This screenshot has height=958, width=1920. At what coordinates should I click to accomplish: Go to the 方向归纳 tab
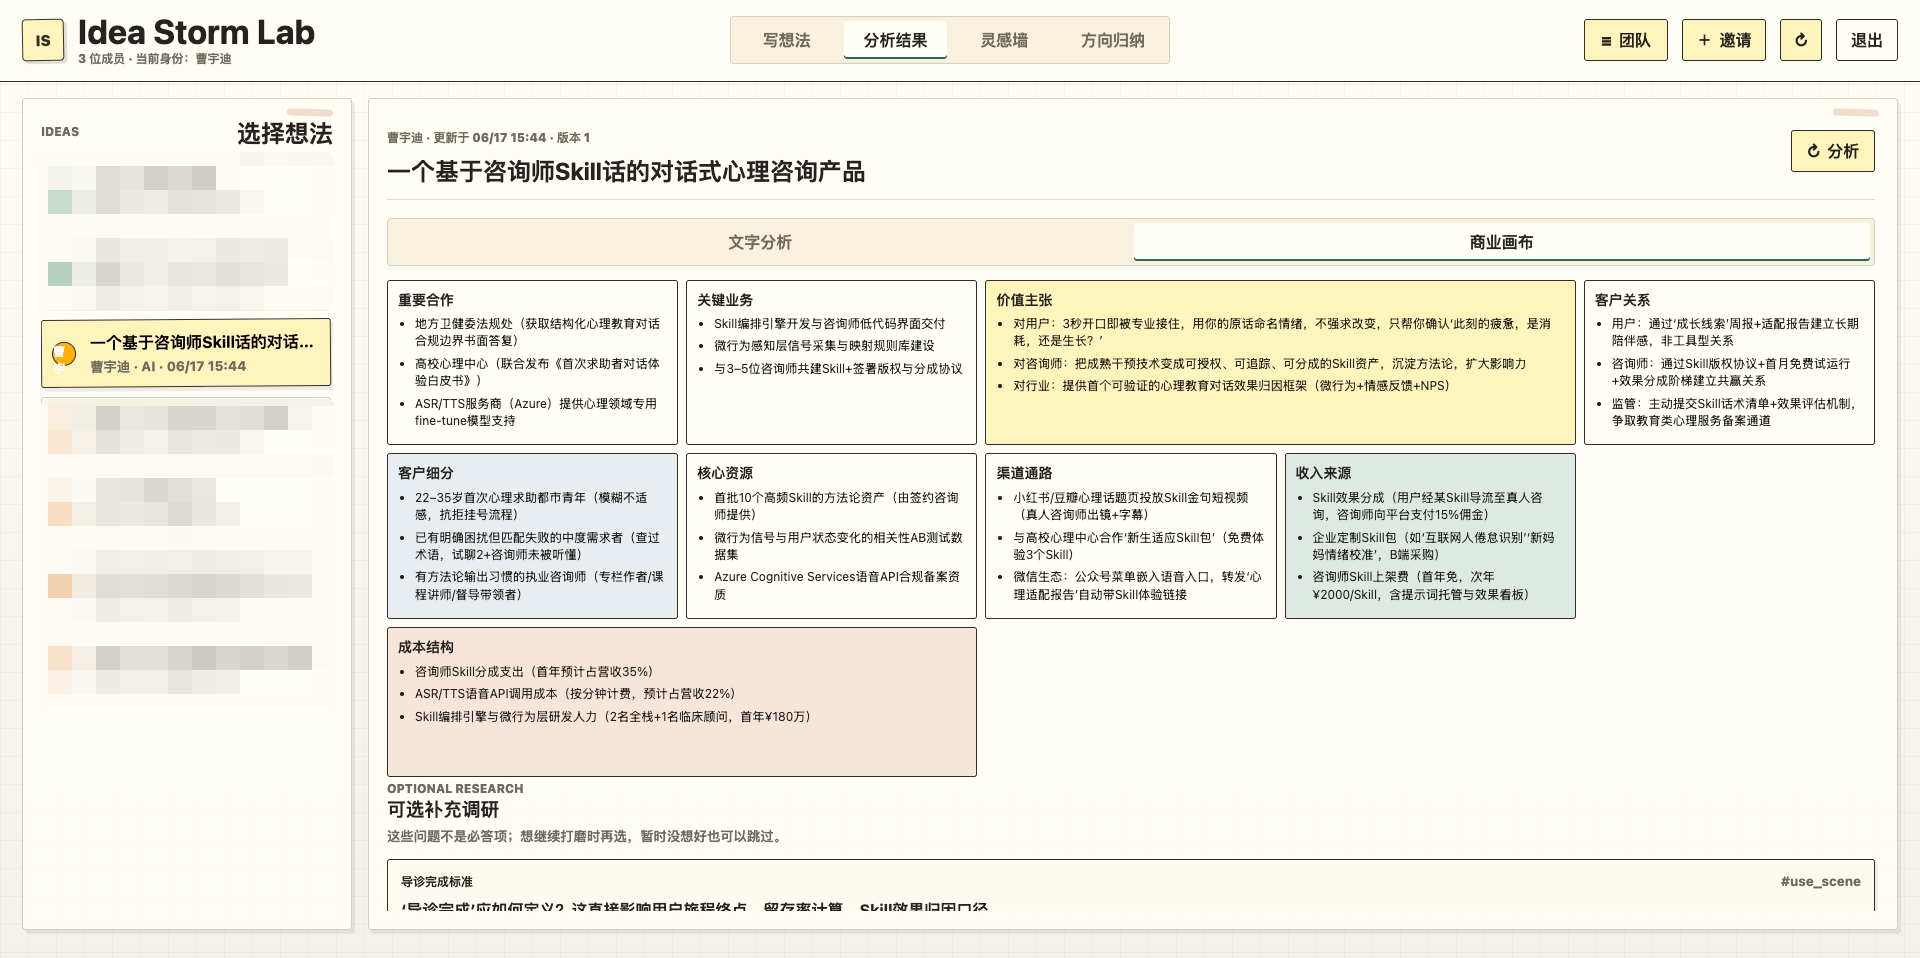(x=1112, y=40)
